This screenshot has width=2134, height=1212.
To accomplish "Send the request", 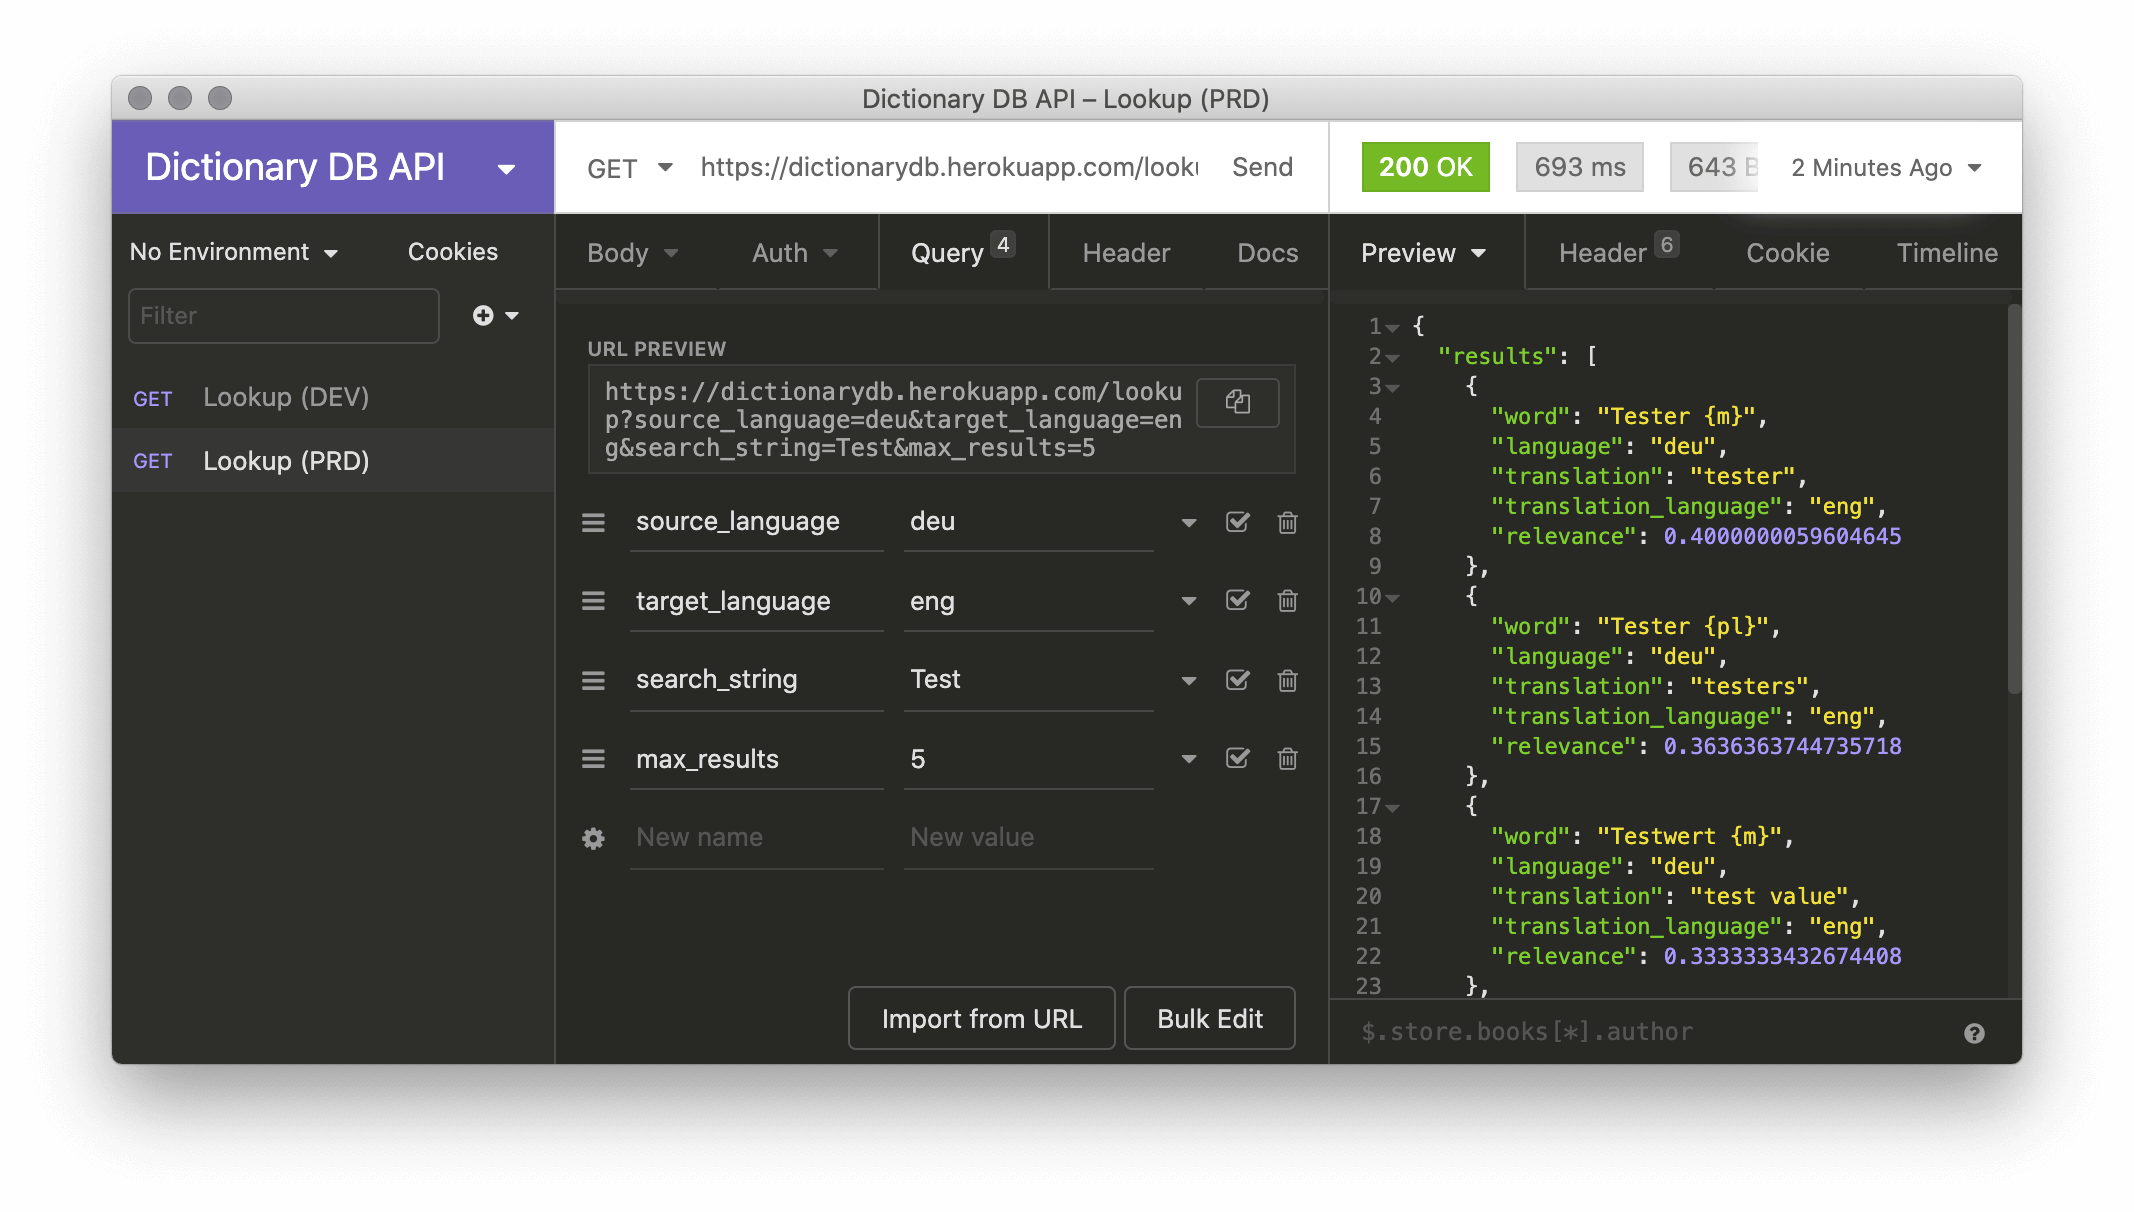I will pyautogui.click(x=1262, y=167).
